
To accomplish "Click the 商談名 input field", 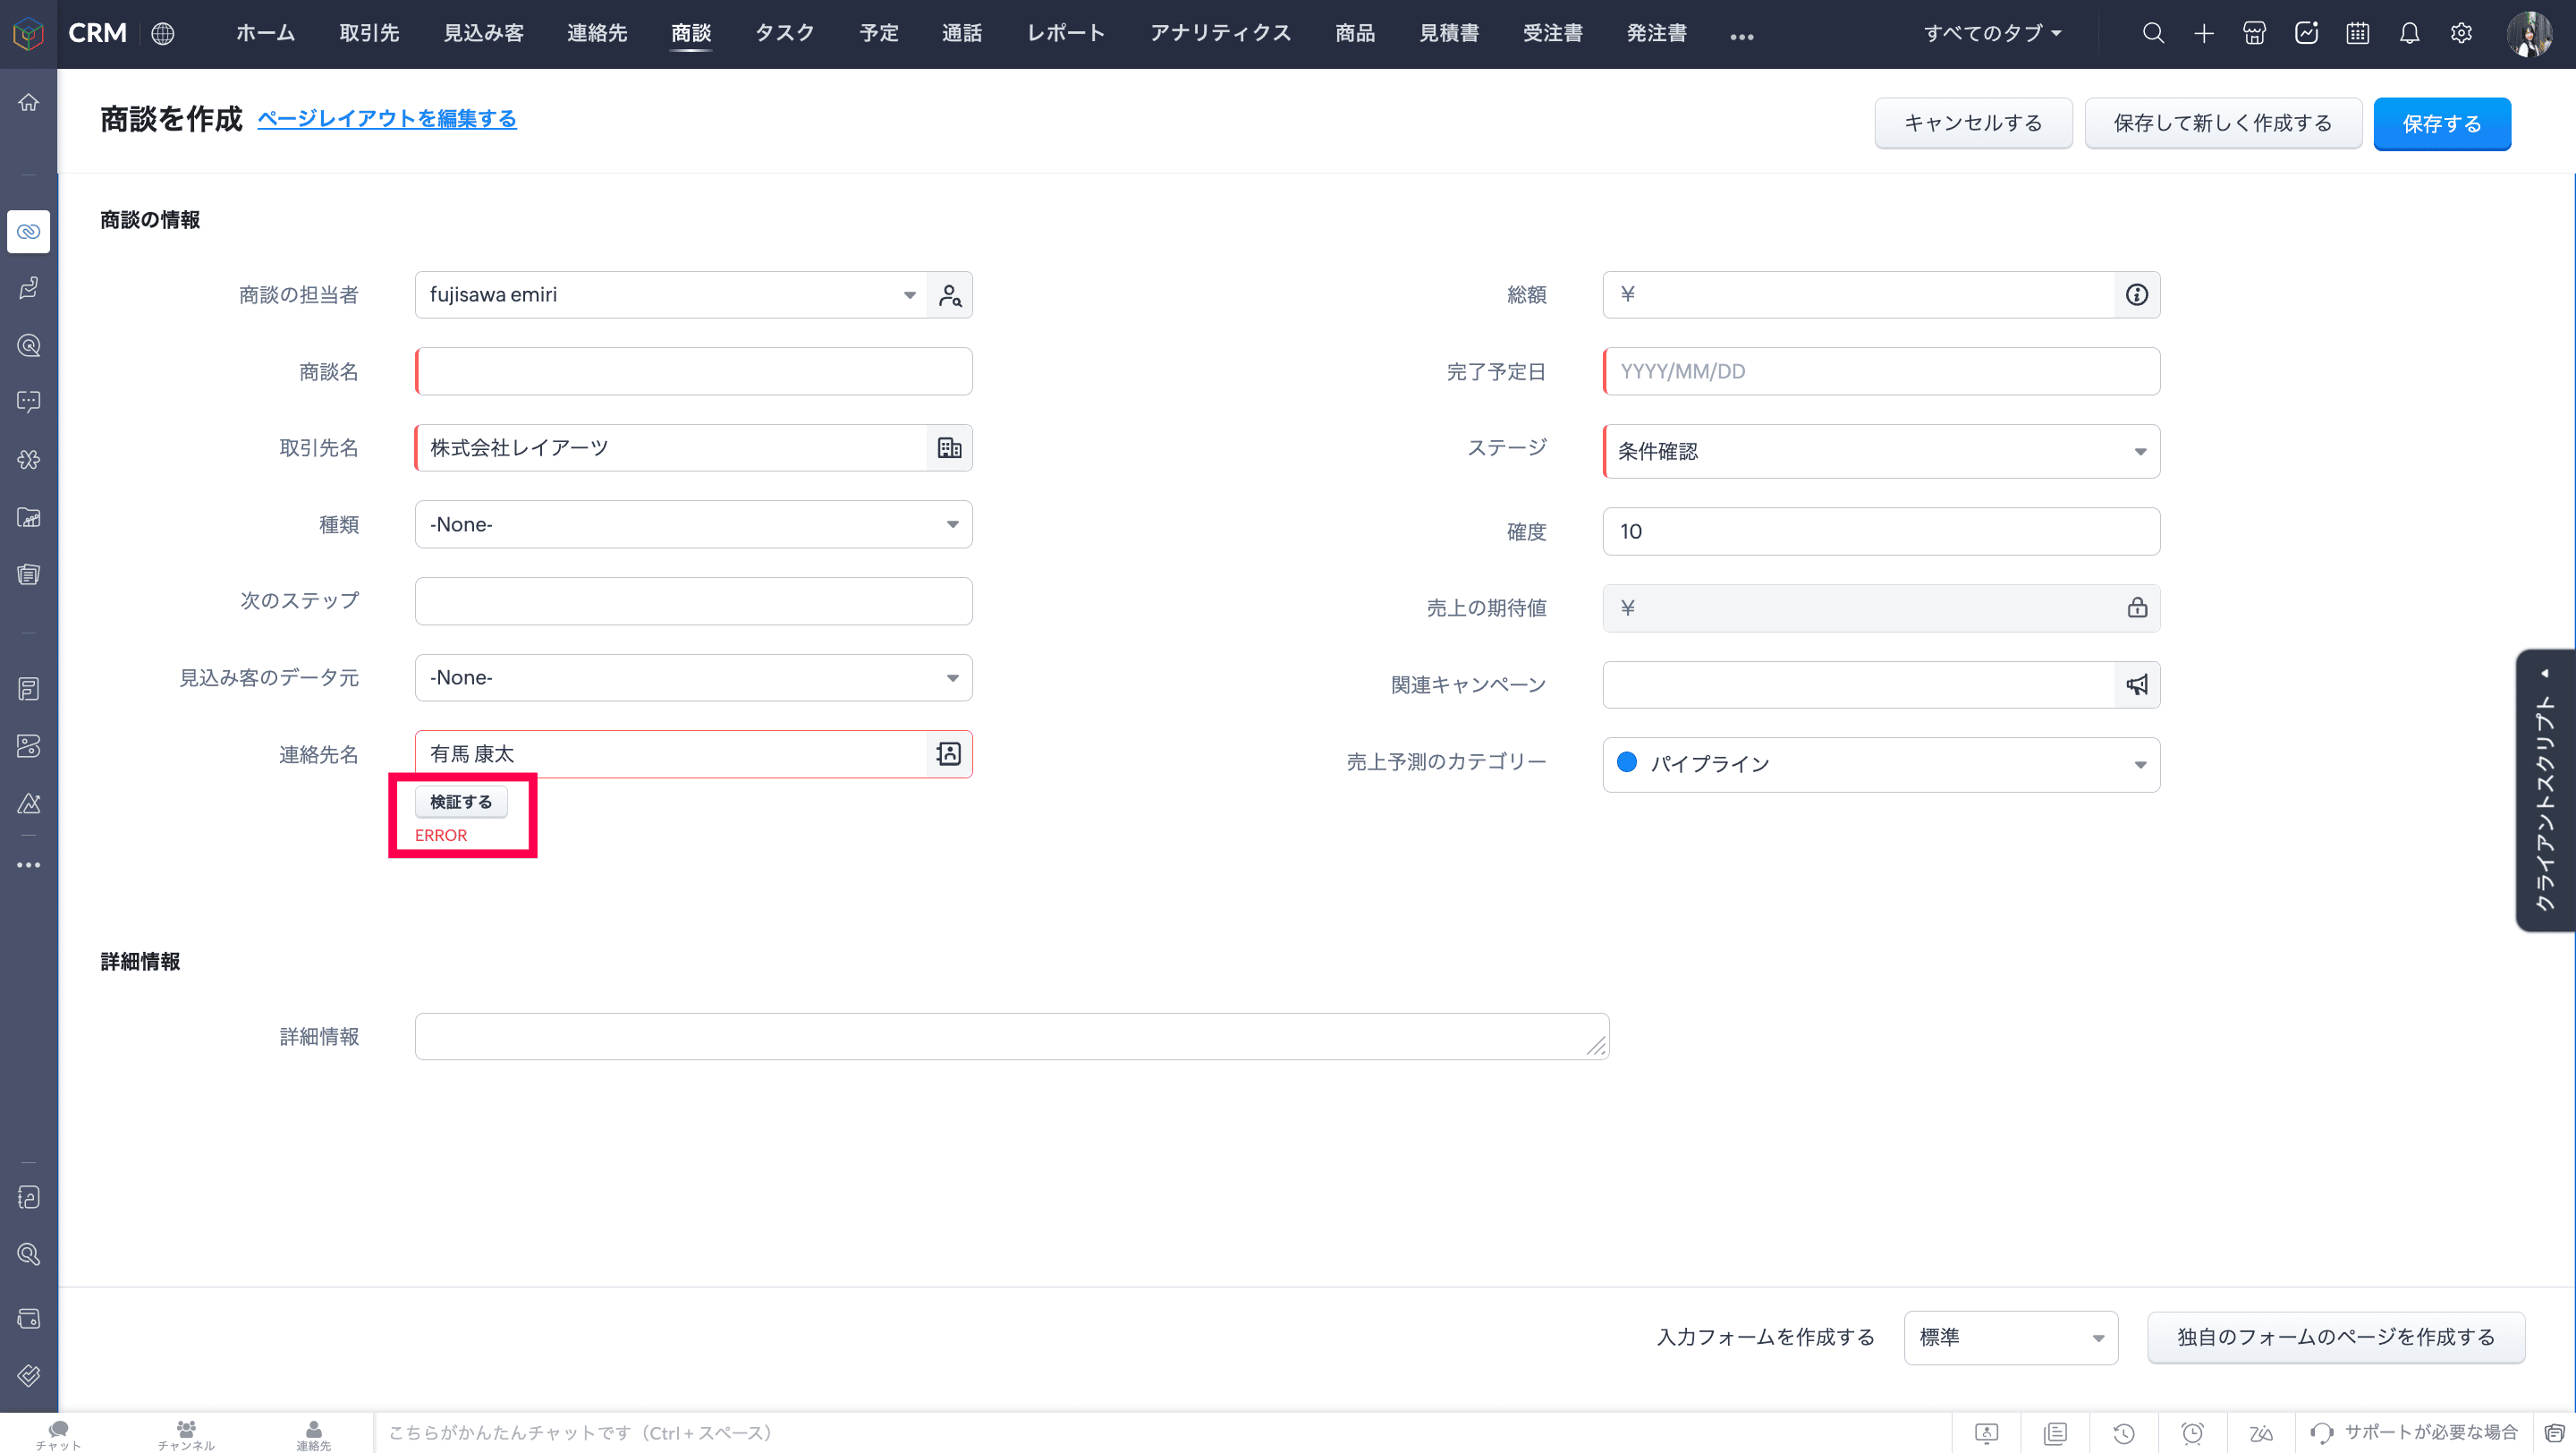I will tap(693, 372).
